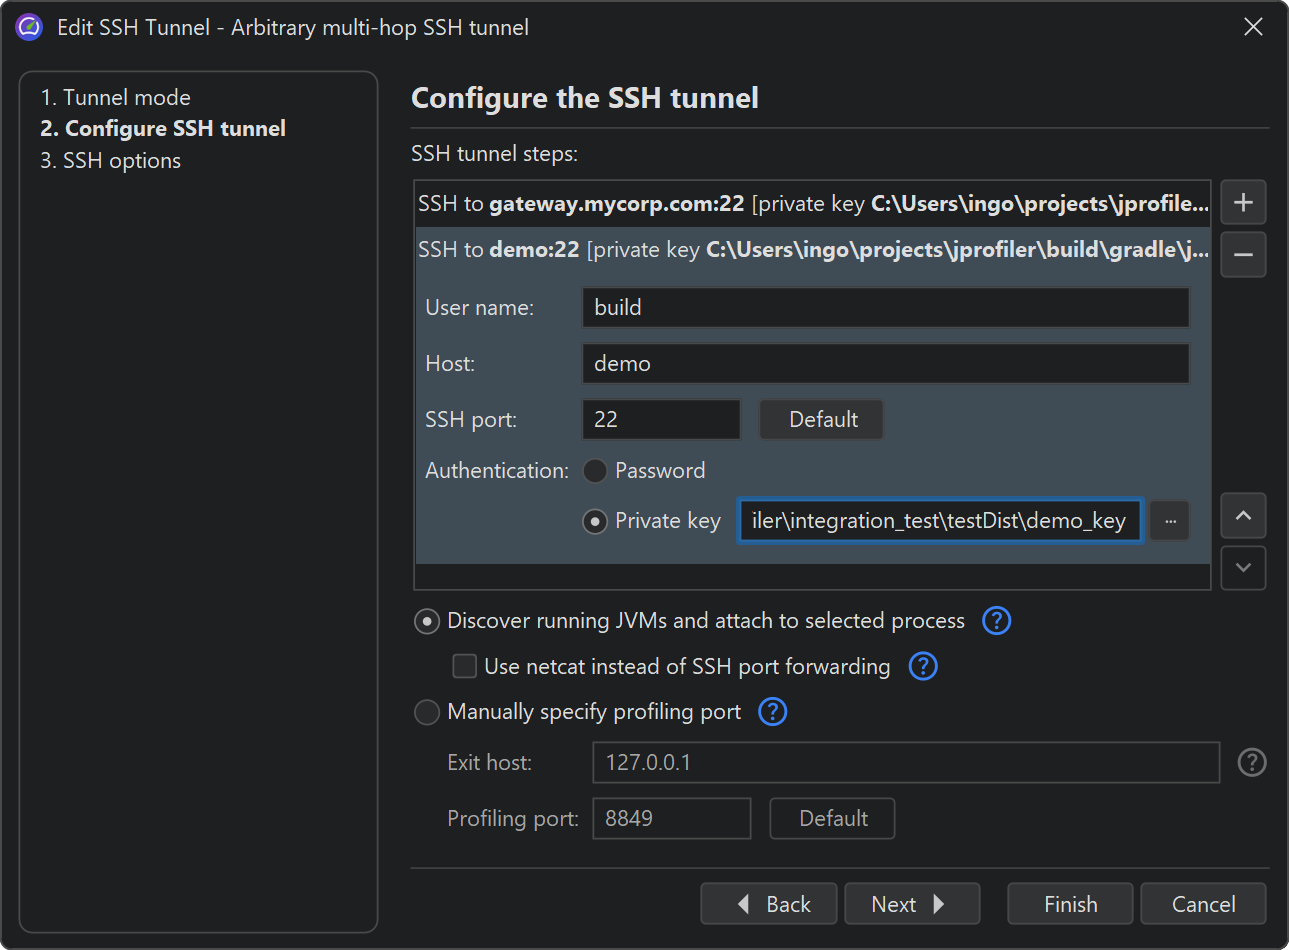Go to Tunnel mode step
The height and width of the screenshot is (950, 1289).
pos(115,98)
